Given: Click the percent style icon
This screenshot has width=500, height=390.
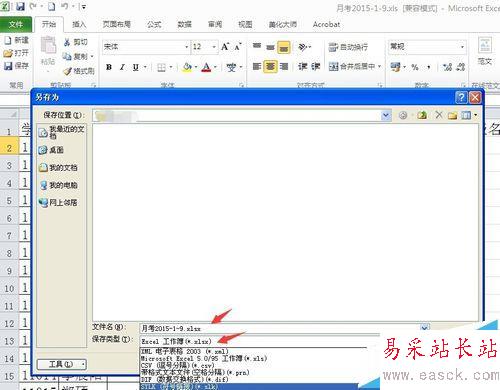Looking at the screenshot, I should coord(415,67).
